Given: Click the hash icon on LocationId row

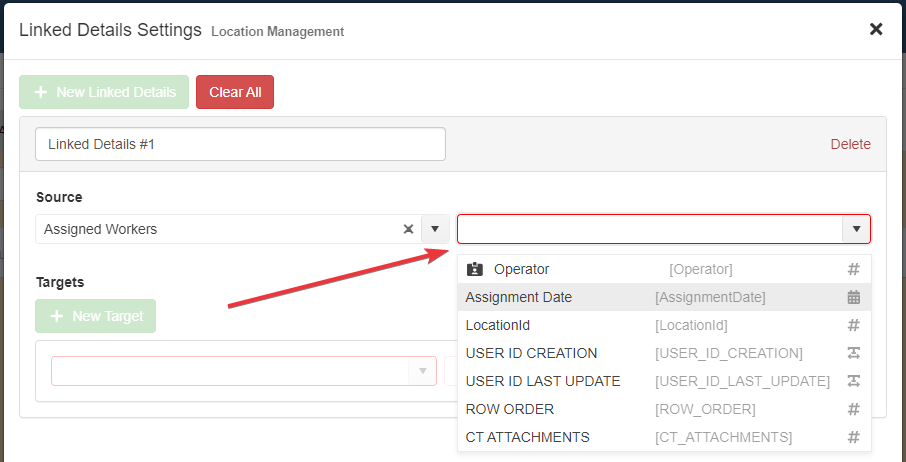Looking at the screenshot, I should pos(853,325).
